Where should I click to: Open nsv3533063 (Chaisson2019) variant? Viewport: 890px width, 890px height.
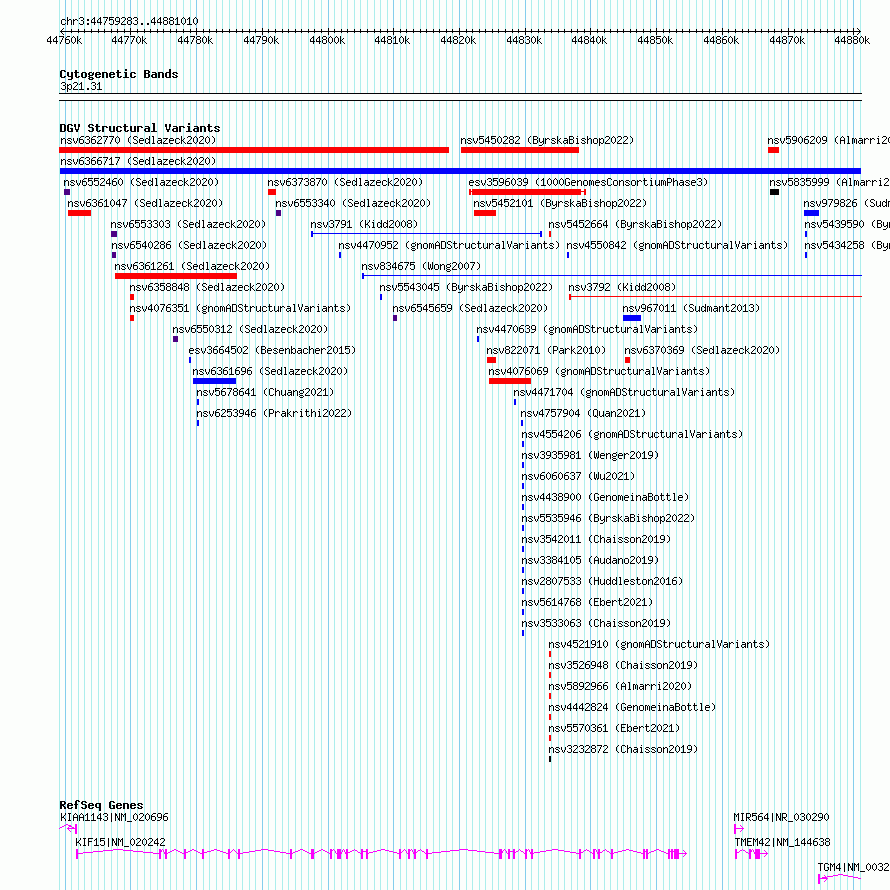[596, 623]
